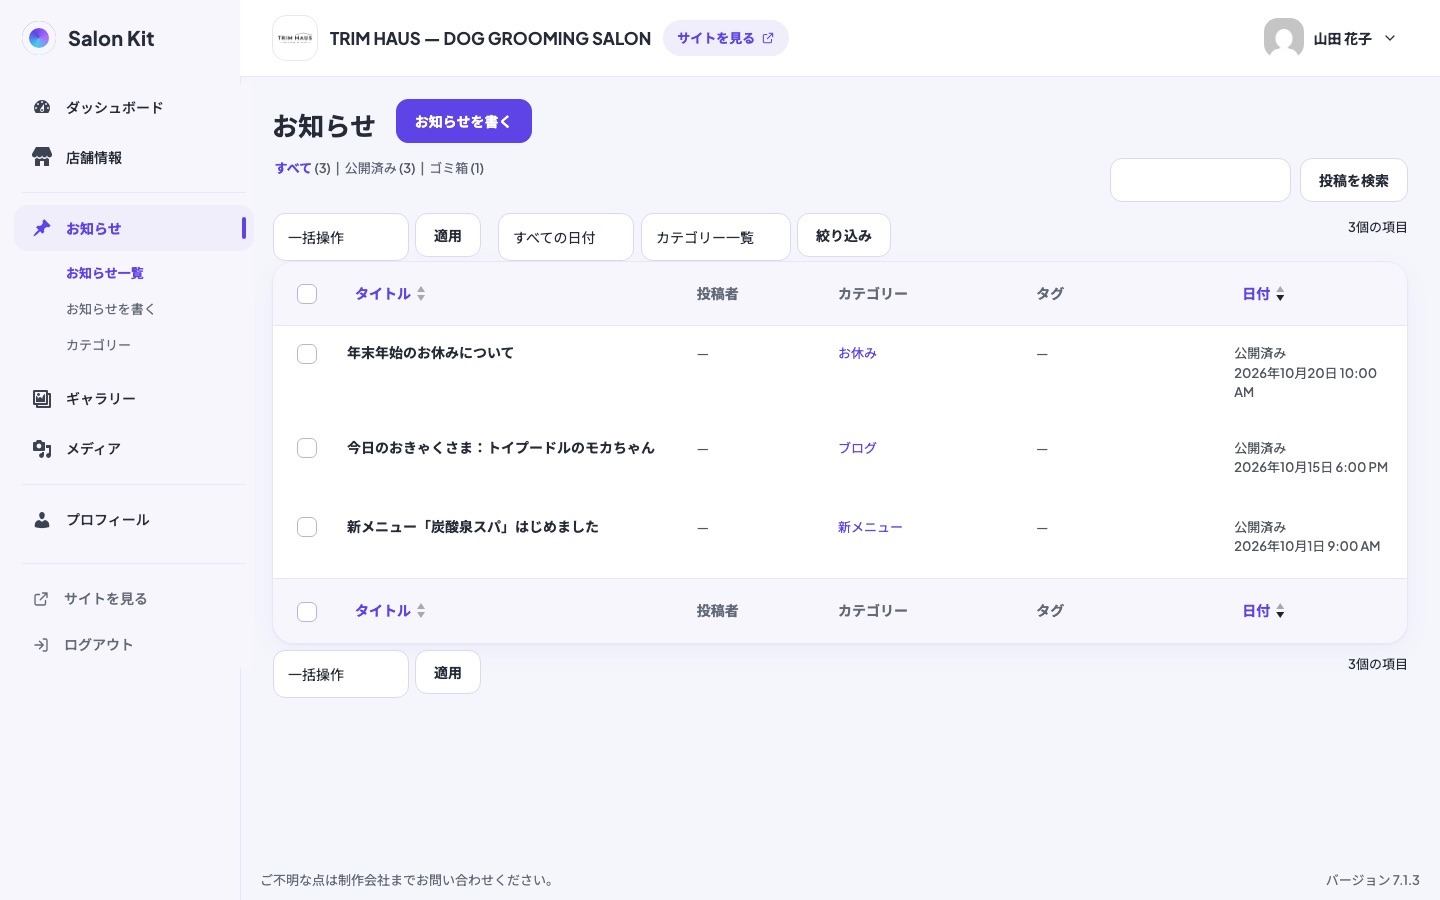Open the top 一括操作 bulk action dropdown

click(341, 237)
